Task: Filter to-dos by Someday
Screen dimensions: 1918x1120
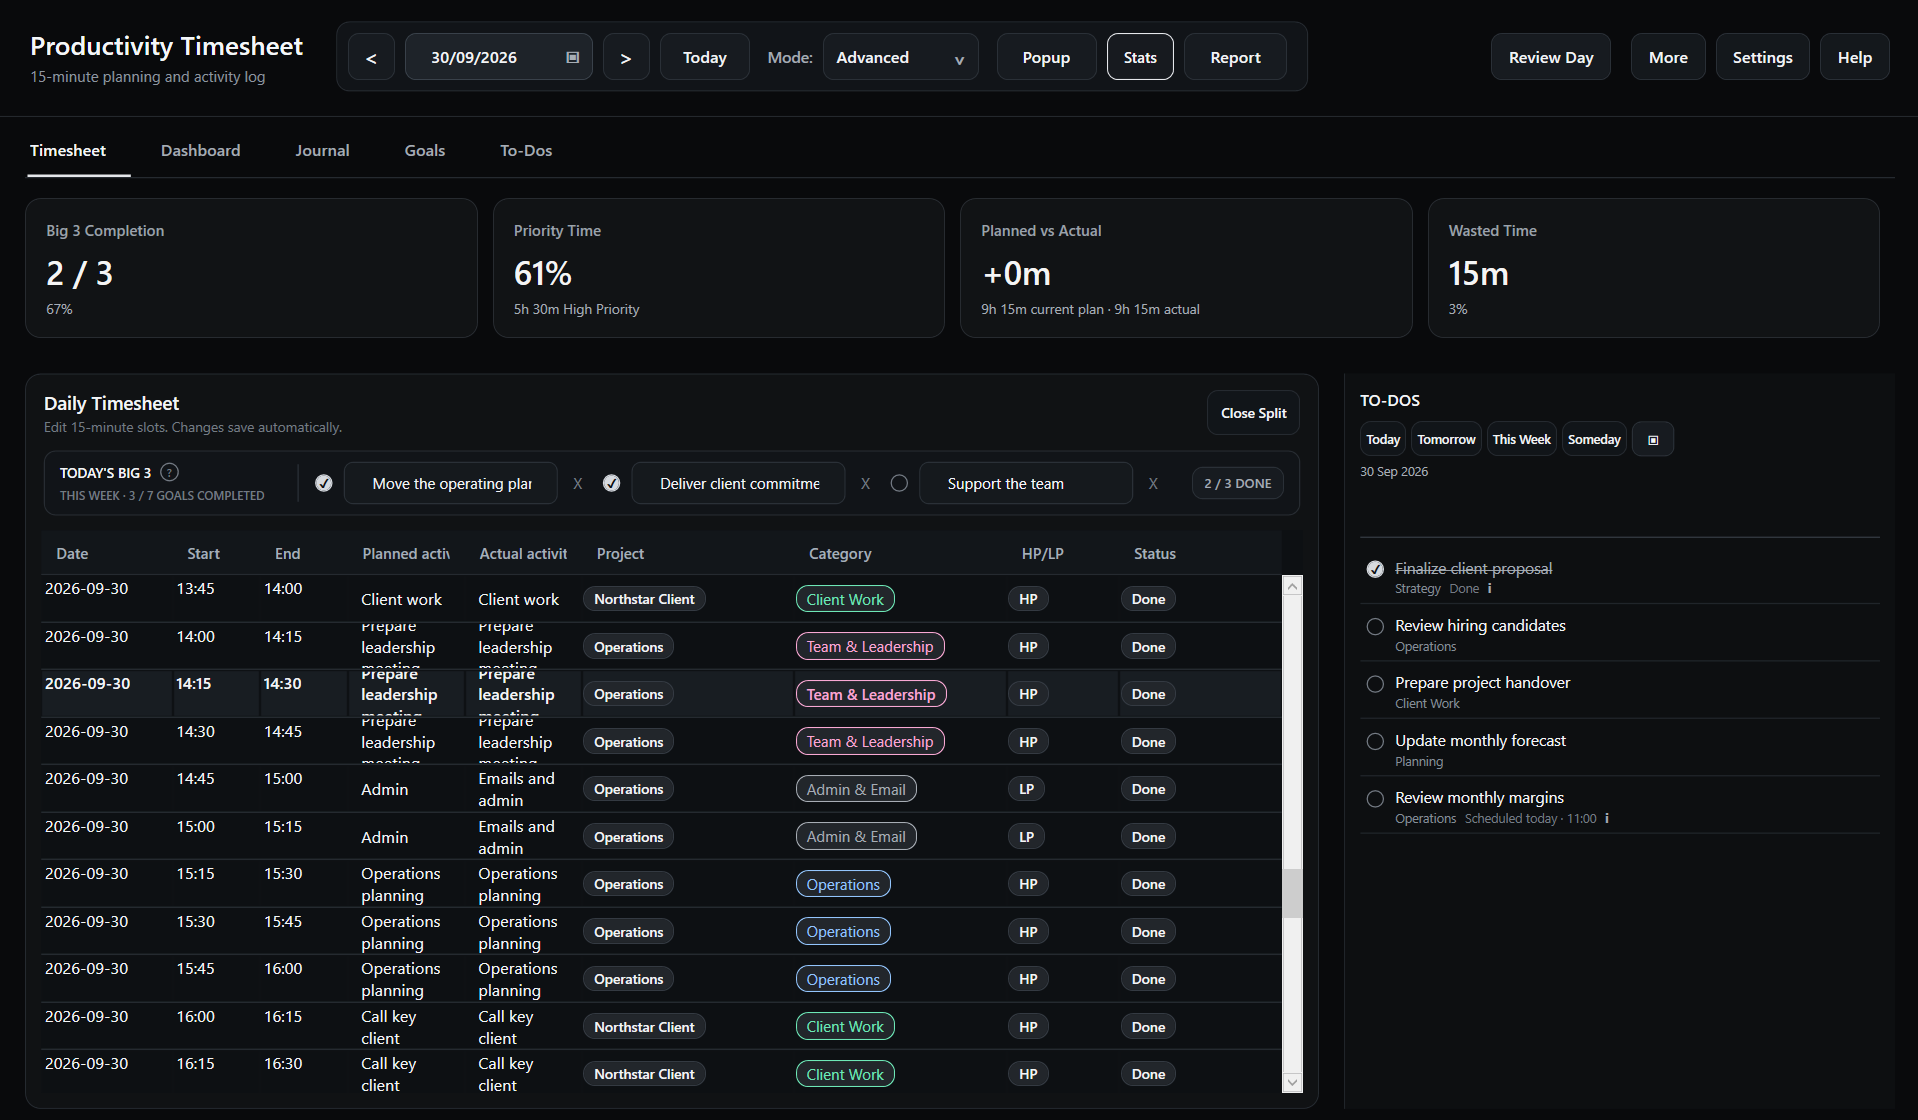Action: pyautogui.click(x=1594, y=440)
